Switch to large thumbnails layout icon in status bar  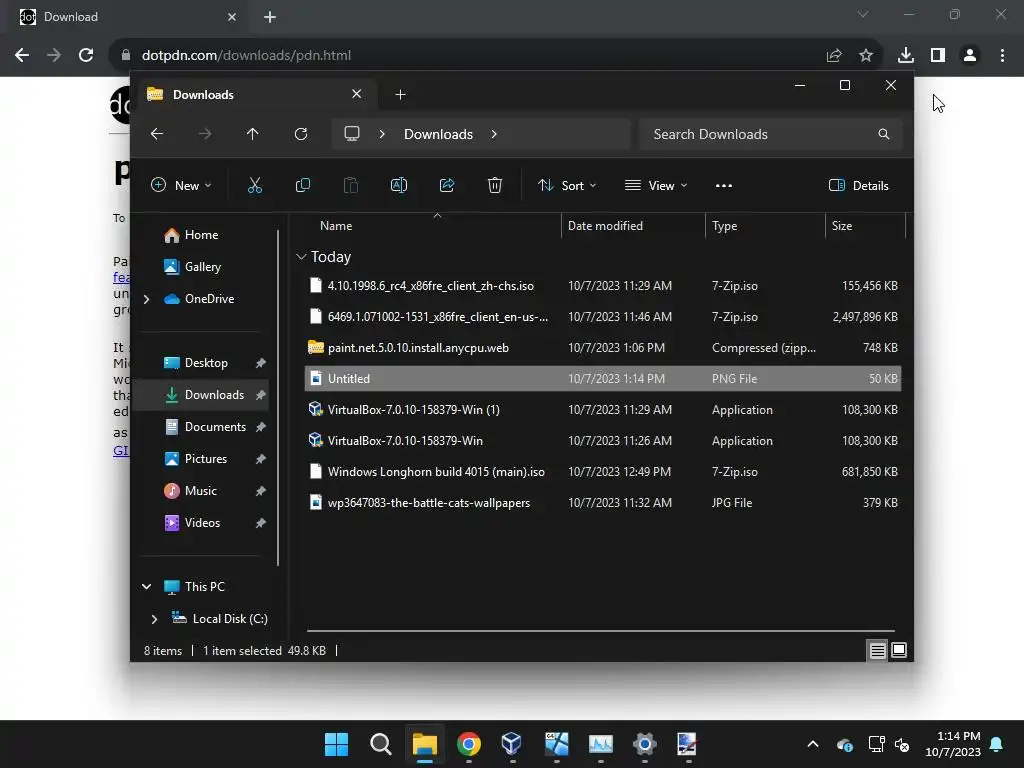[899, 650]
